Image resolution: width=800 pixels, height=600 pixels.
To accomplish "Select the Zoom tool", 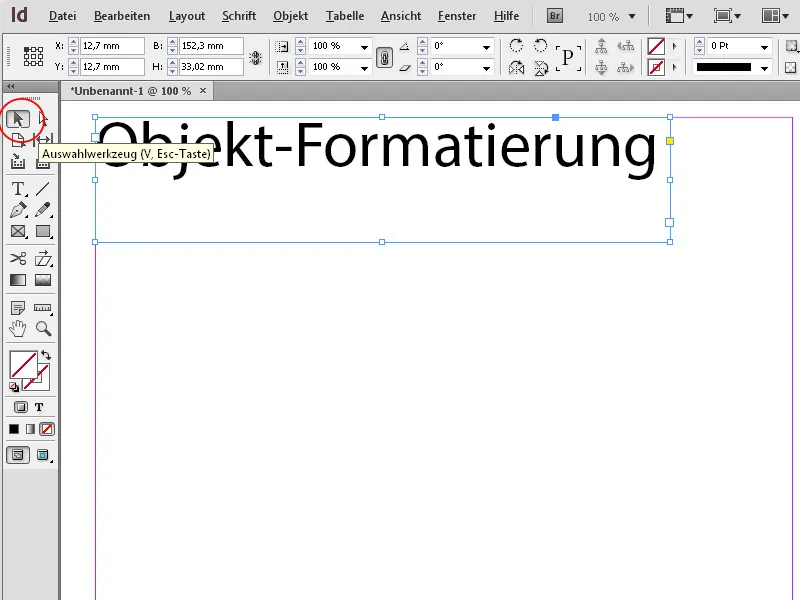I will pyautogui.click(x=43, y=329).
